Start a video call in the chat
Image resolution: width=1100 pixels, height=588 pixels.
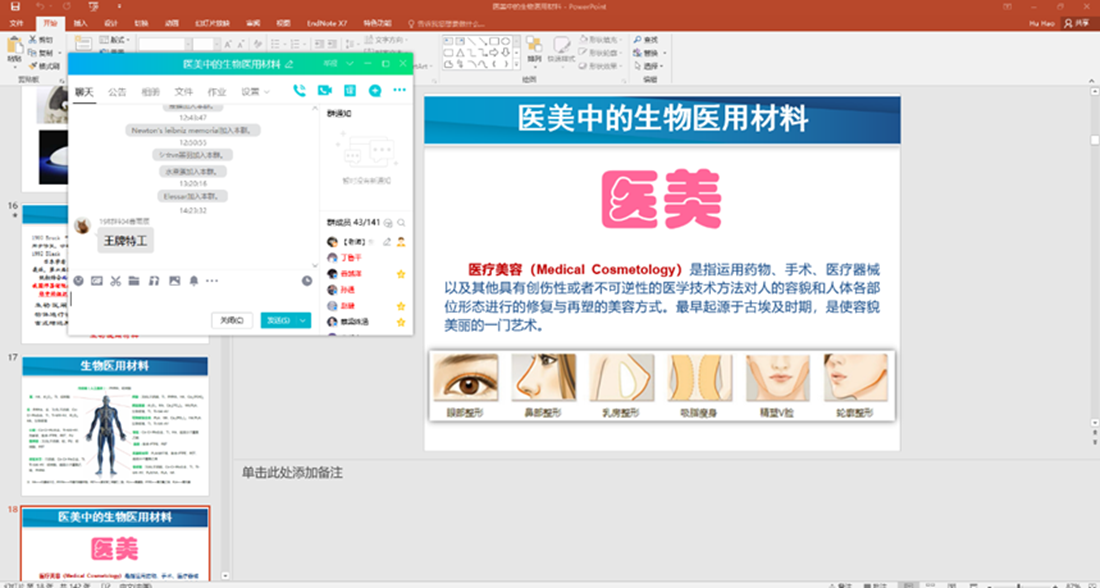coord(324,91)
